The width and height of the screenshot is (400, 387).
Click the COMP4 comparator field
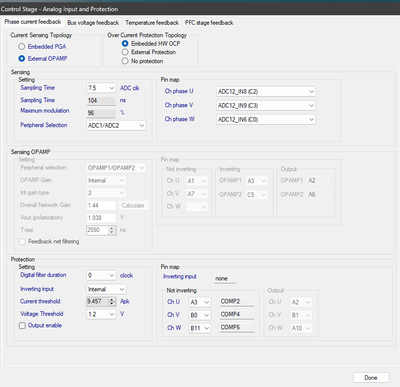[x=237, y=315]
